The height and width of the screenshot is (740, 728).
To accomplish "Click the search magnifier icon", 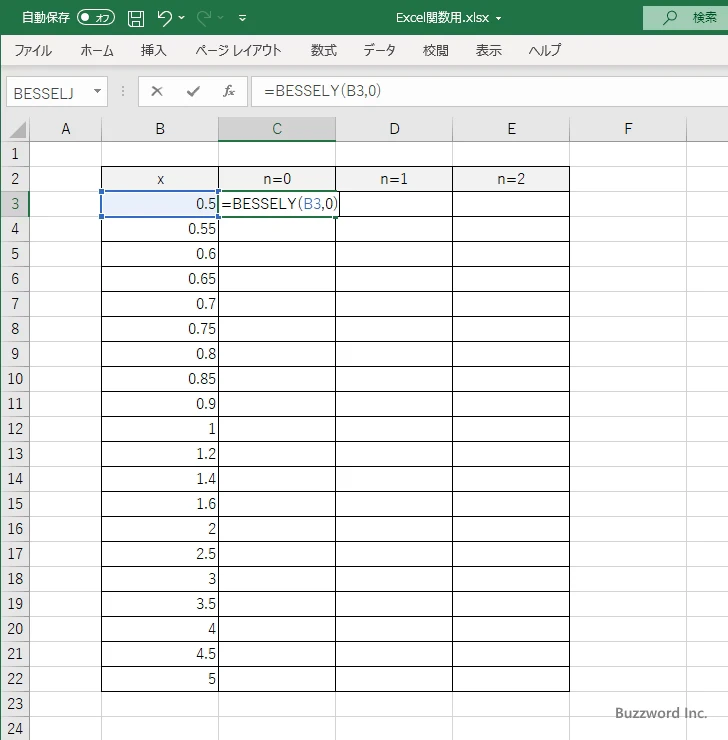I will point(670,17).
